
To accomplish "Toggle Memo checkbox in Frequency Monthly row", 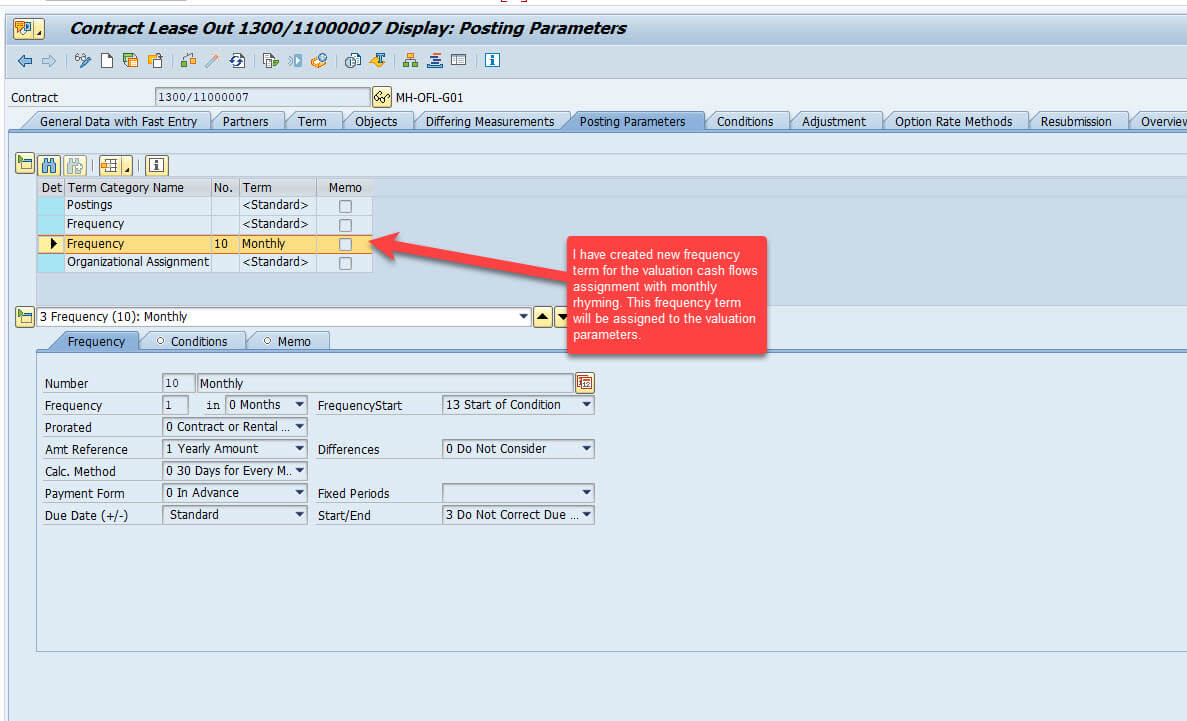I will pyautogui.click(x=345, y=244).
